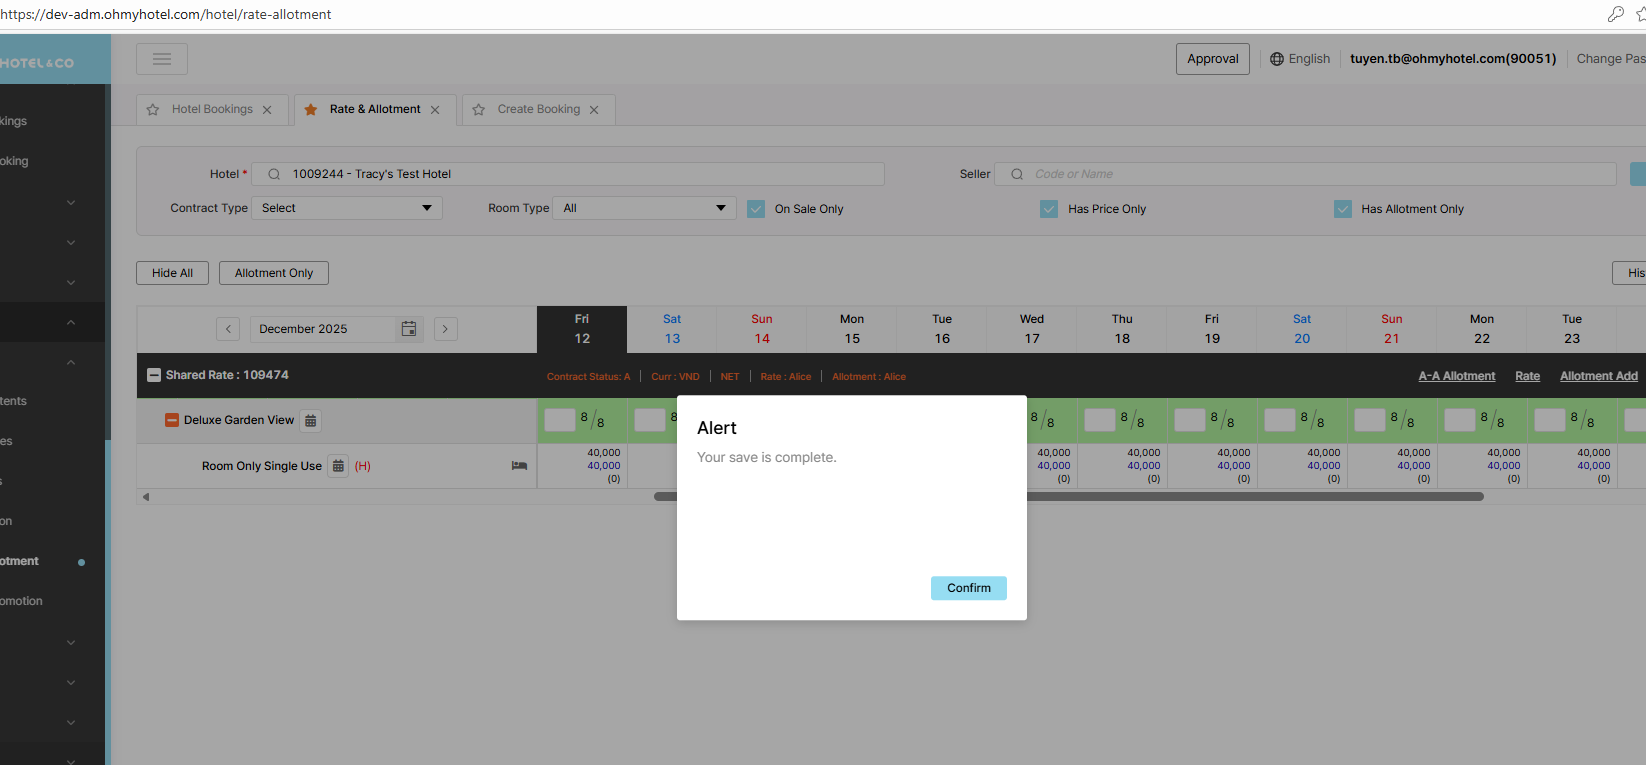Click the December 2025 month field
1646x765 pixels.
click(322, 329)
